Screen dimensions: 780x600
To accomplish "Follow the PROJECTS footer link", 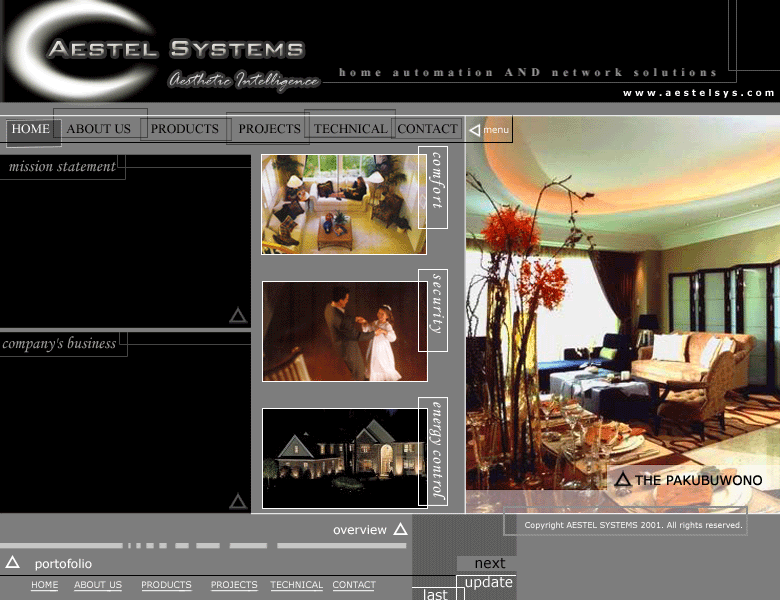I will [x=234, y=585].
